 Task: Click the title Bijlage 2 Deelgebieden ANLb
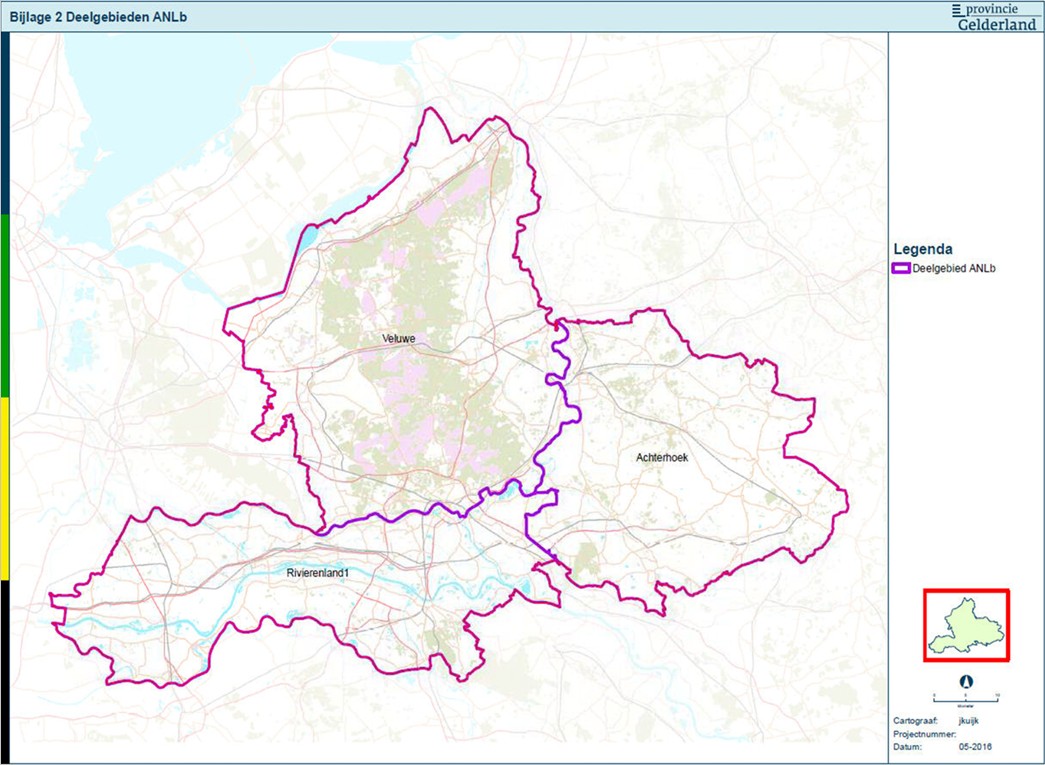click(97, 17)
